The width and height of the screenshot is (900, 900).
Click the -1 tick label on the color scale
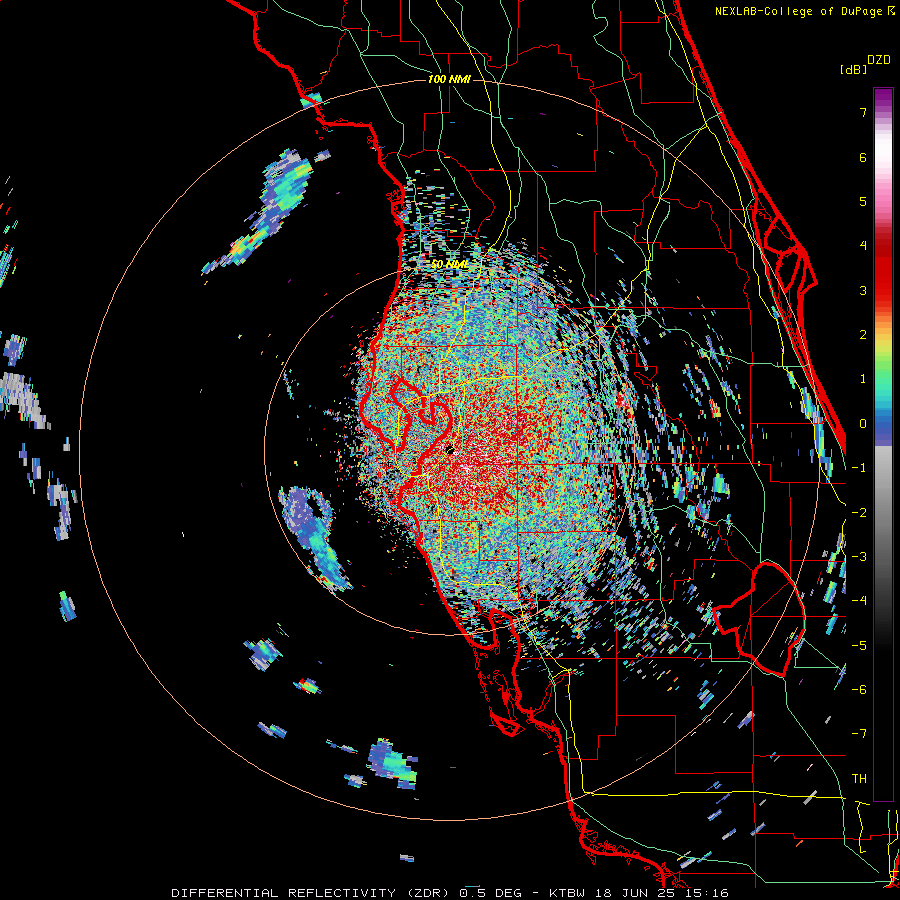[859, 468]
